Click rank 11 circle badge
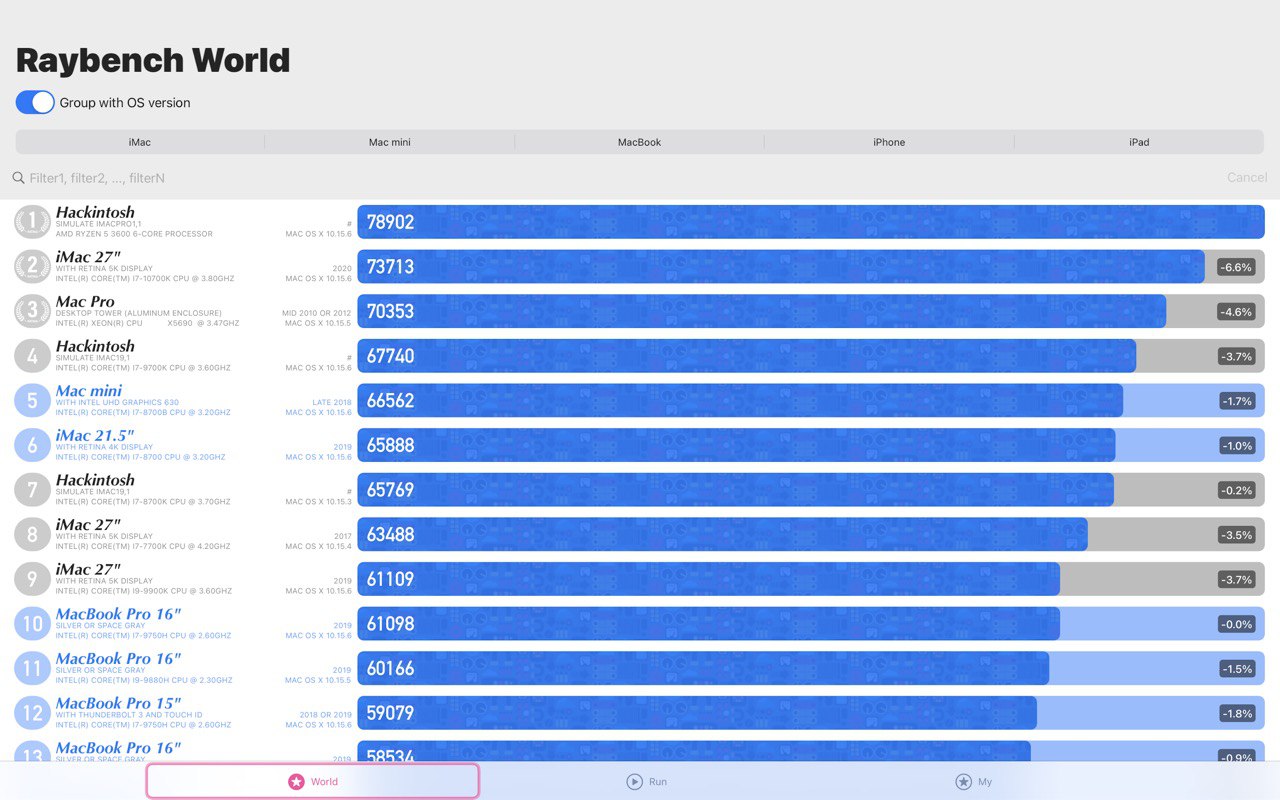This screenshot has height=800, width=1280. [32, 668]
